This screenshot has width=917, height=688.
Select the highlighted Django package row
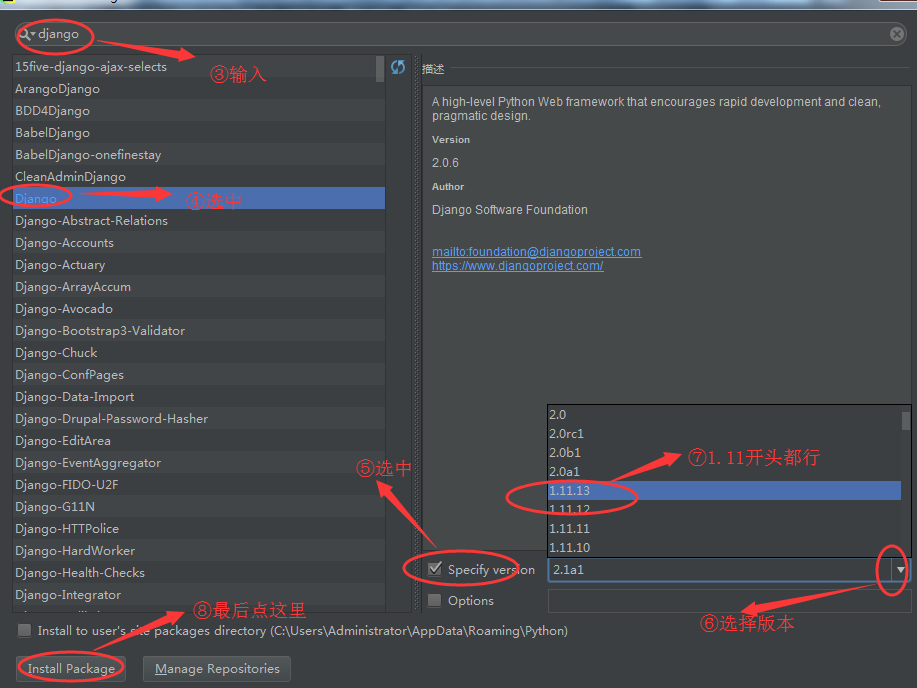pyautogui.click(x=199, y=198)
